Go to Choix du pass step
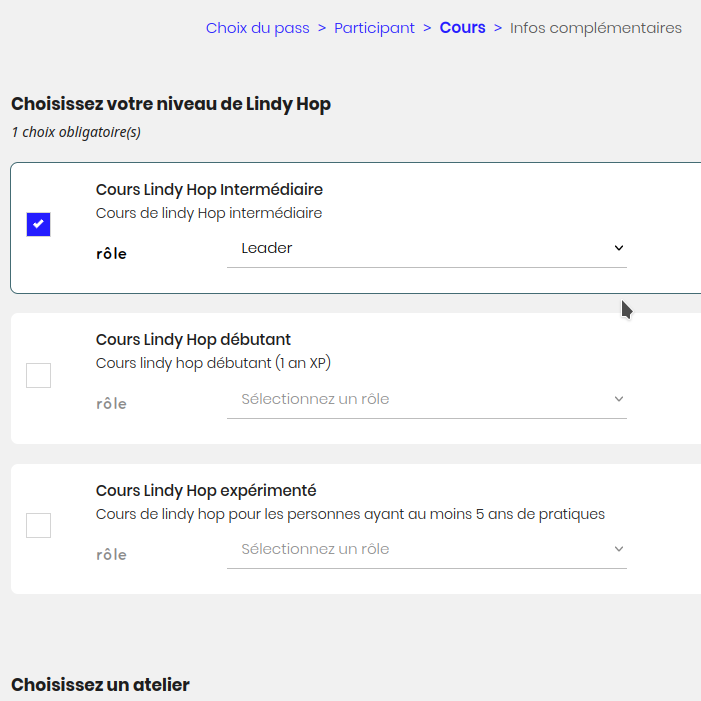This screenshot has width=701, height=701. pyautogui.click(x=257, y=28)
